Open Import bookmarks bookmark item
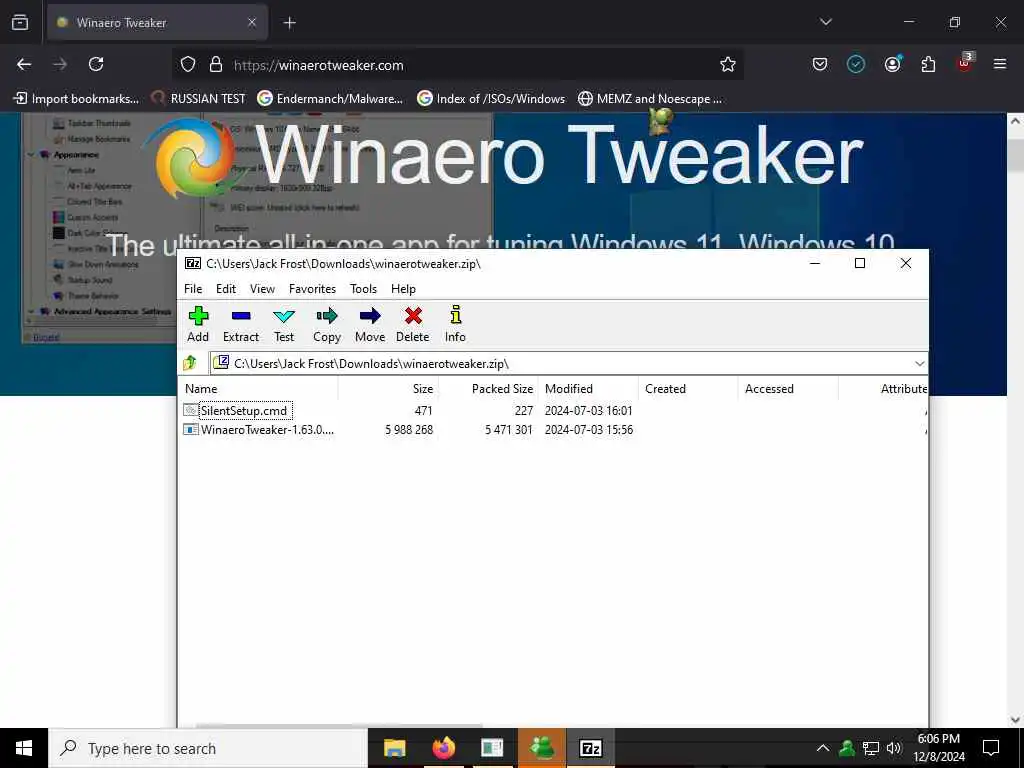 point(77,99)
